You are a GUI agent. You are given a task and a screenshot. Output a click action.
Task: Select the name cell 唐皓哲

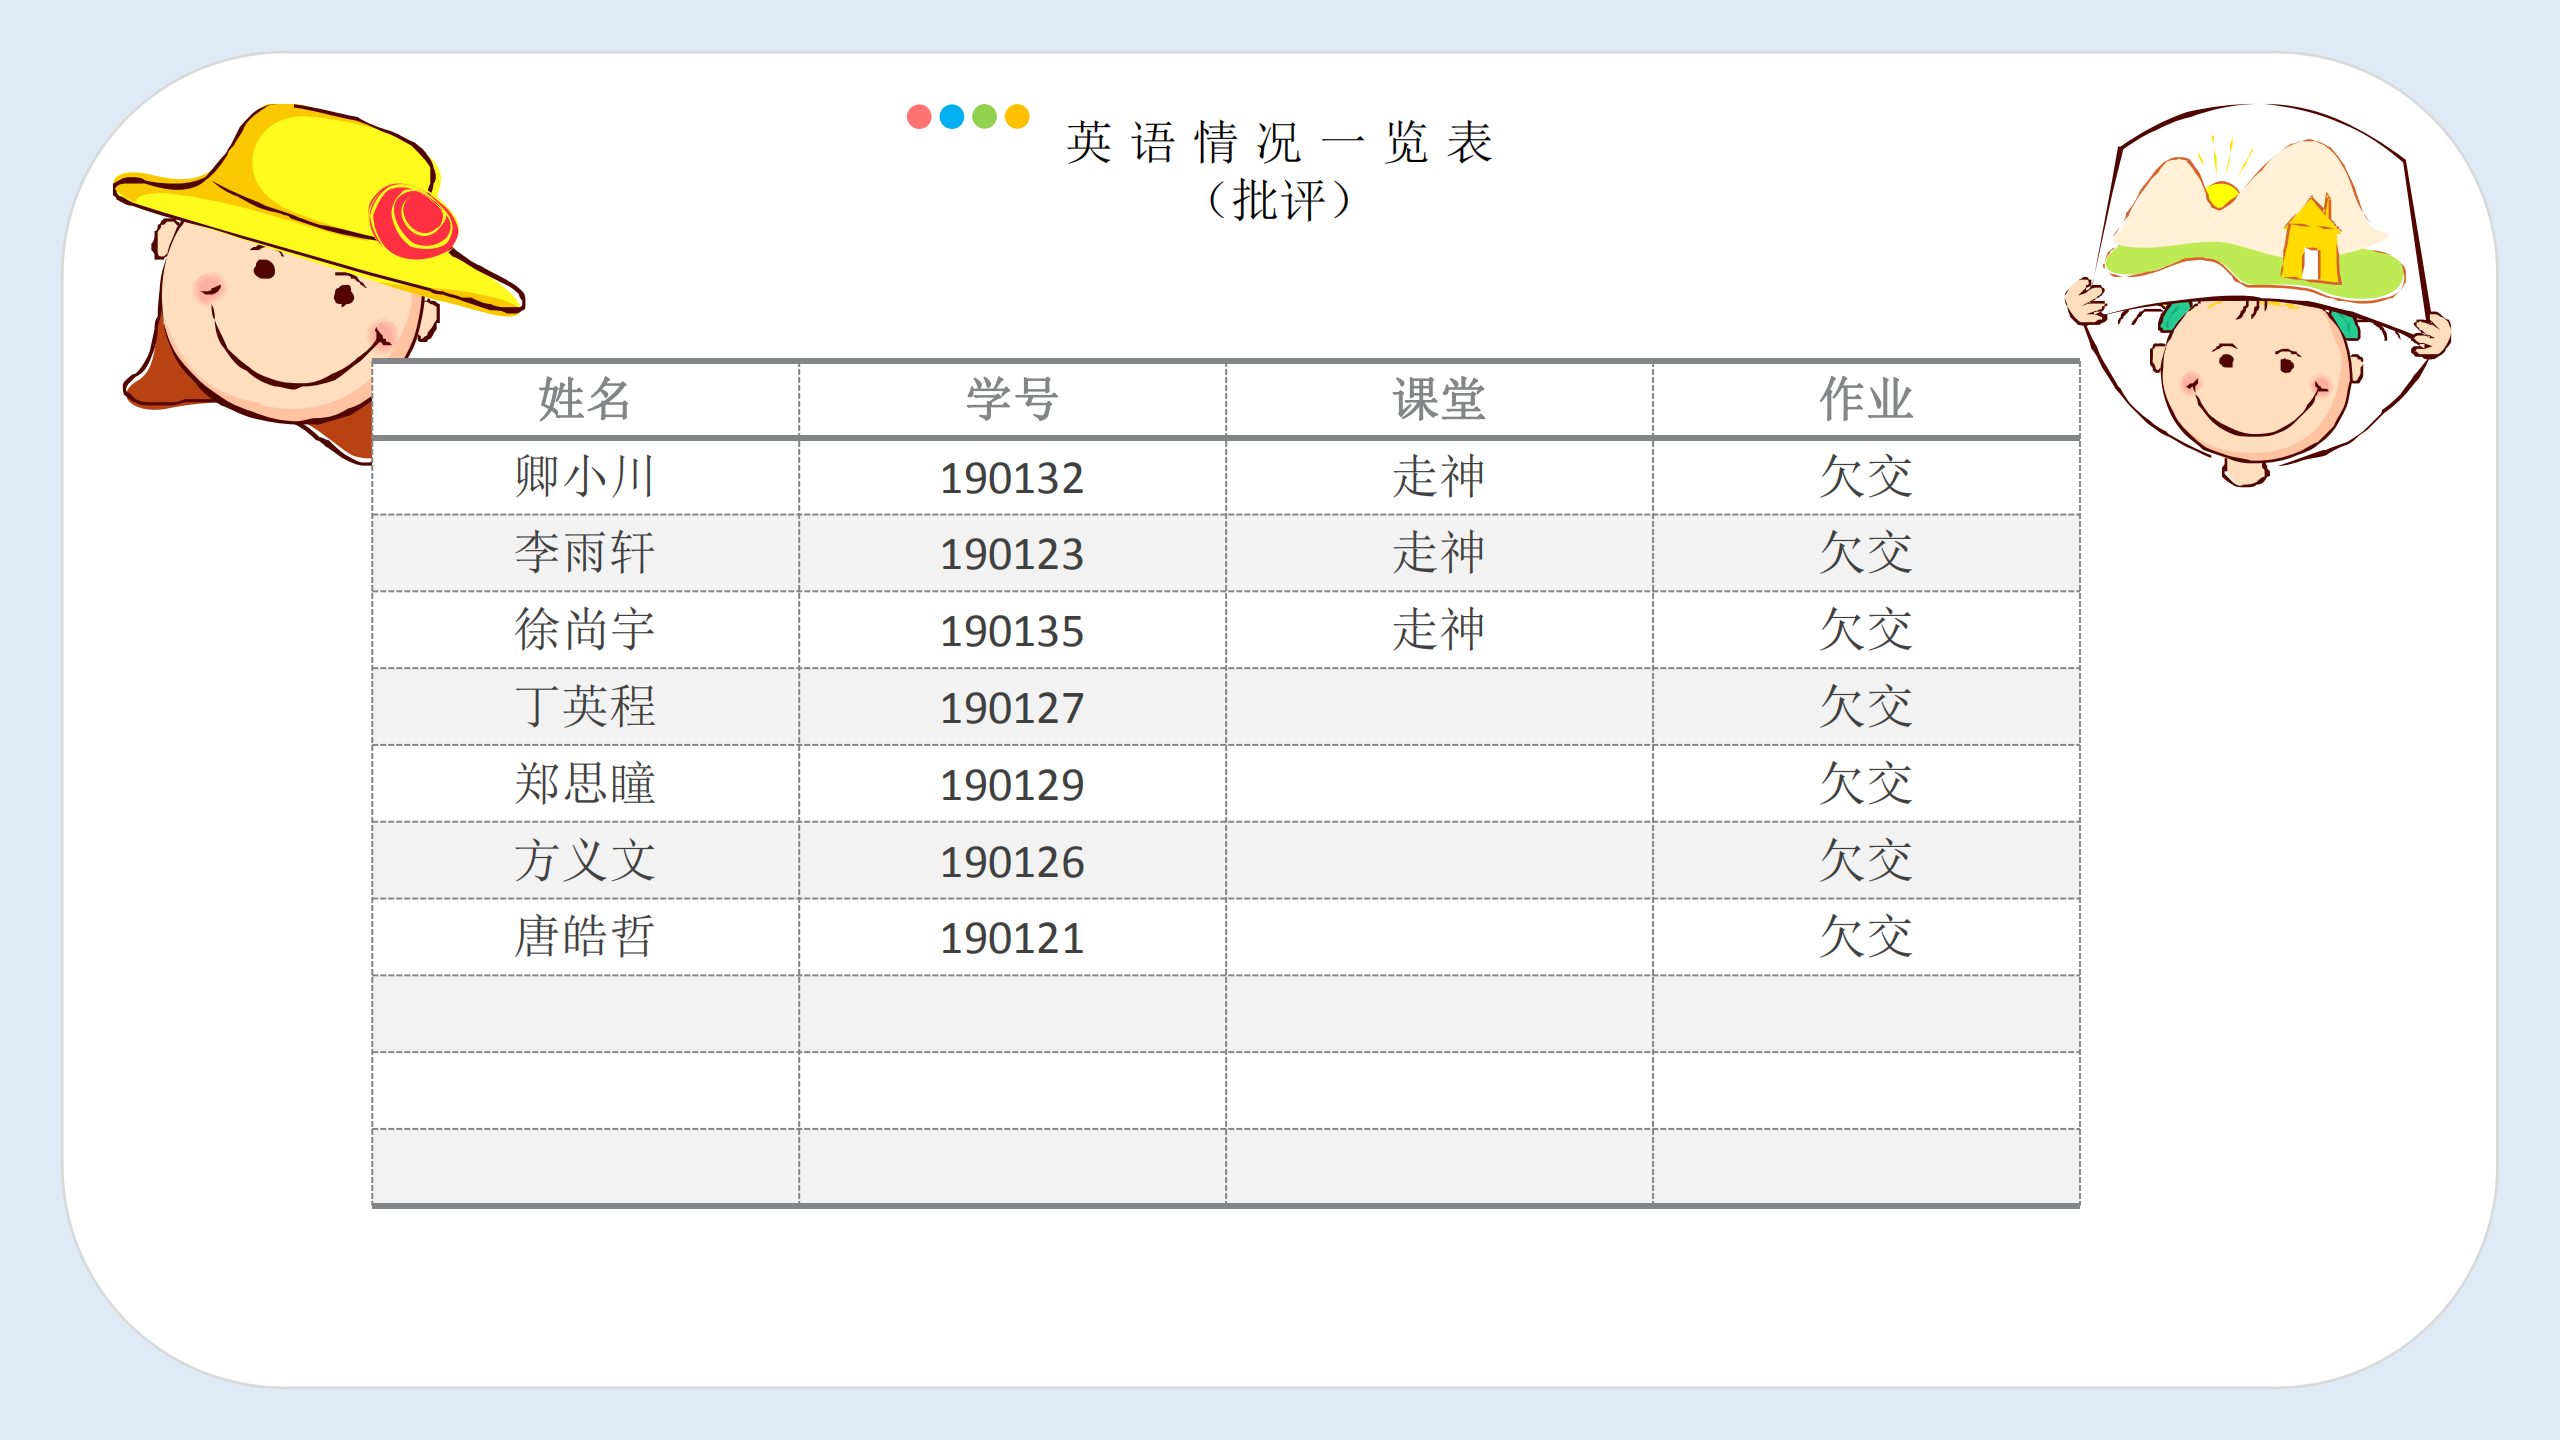585,937
